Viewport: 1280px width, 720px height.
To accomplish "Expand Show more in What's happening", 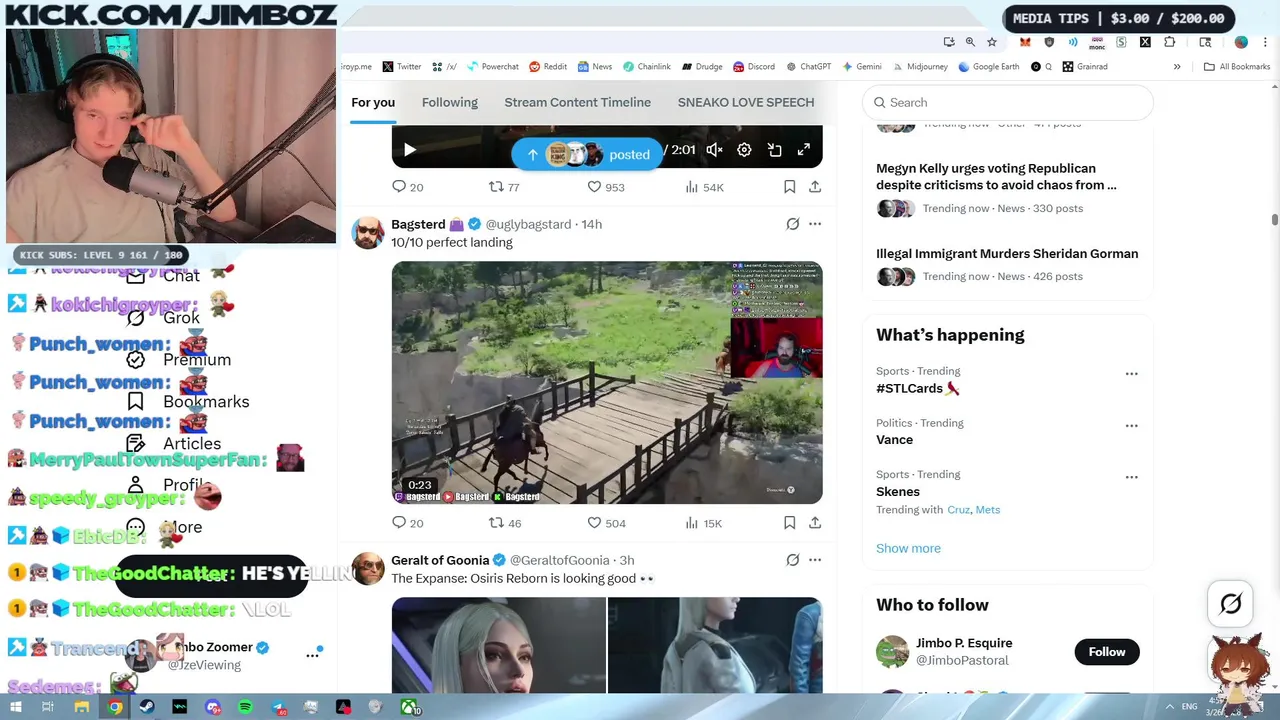I will coord(908,548).
